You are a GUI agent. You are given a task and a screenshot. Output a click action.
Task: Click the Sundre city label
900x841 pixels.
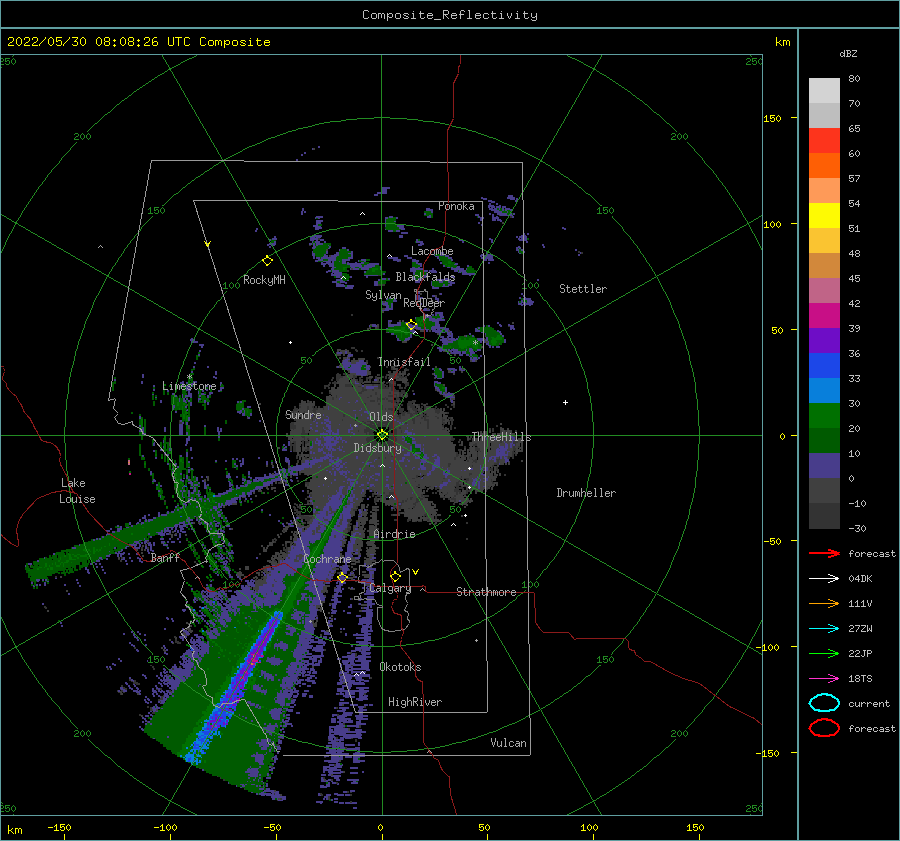(303, 415)
